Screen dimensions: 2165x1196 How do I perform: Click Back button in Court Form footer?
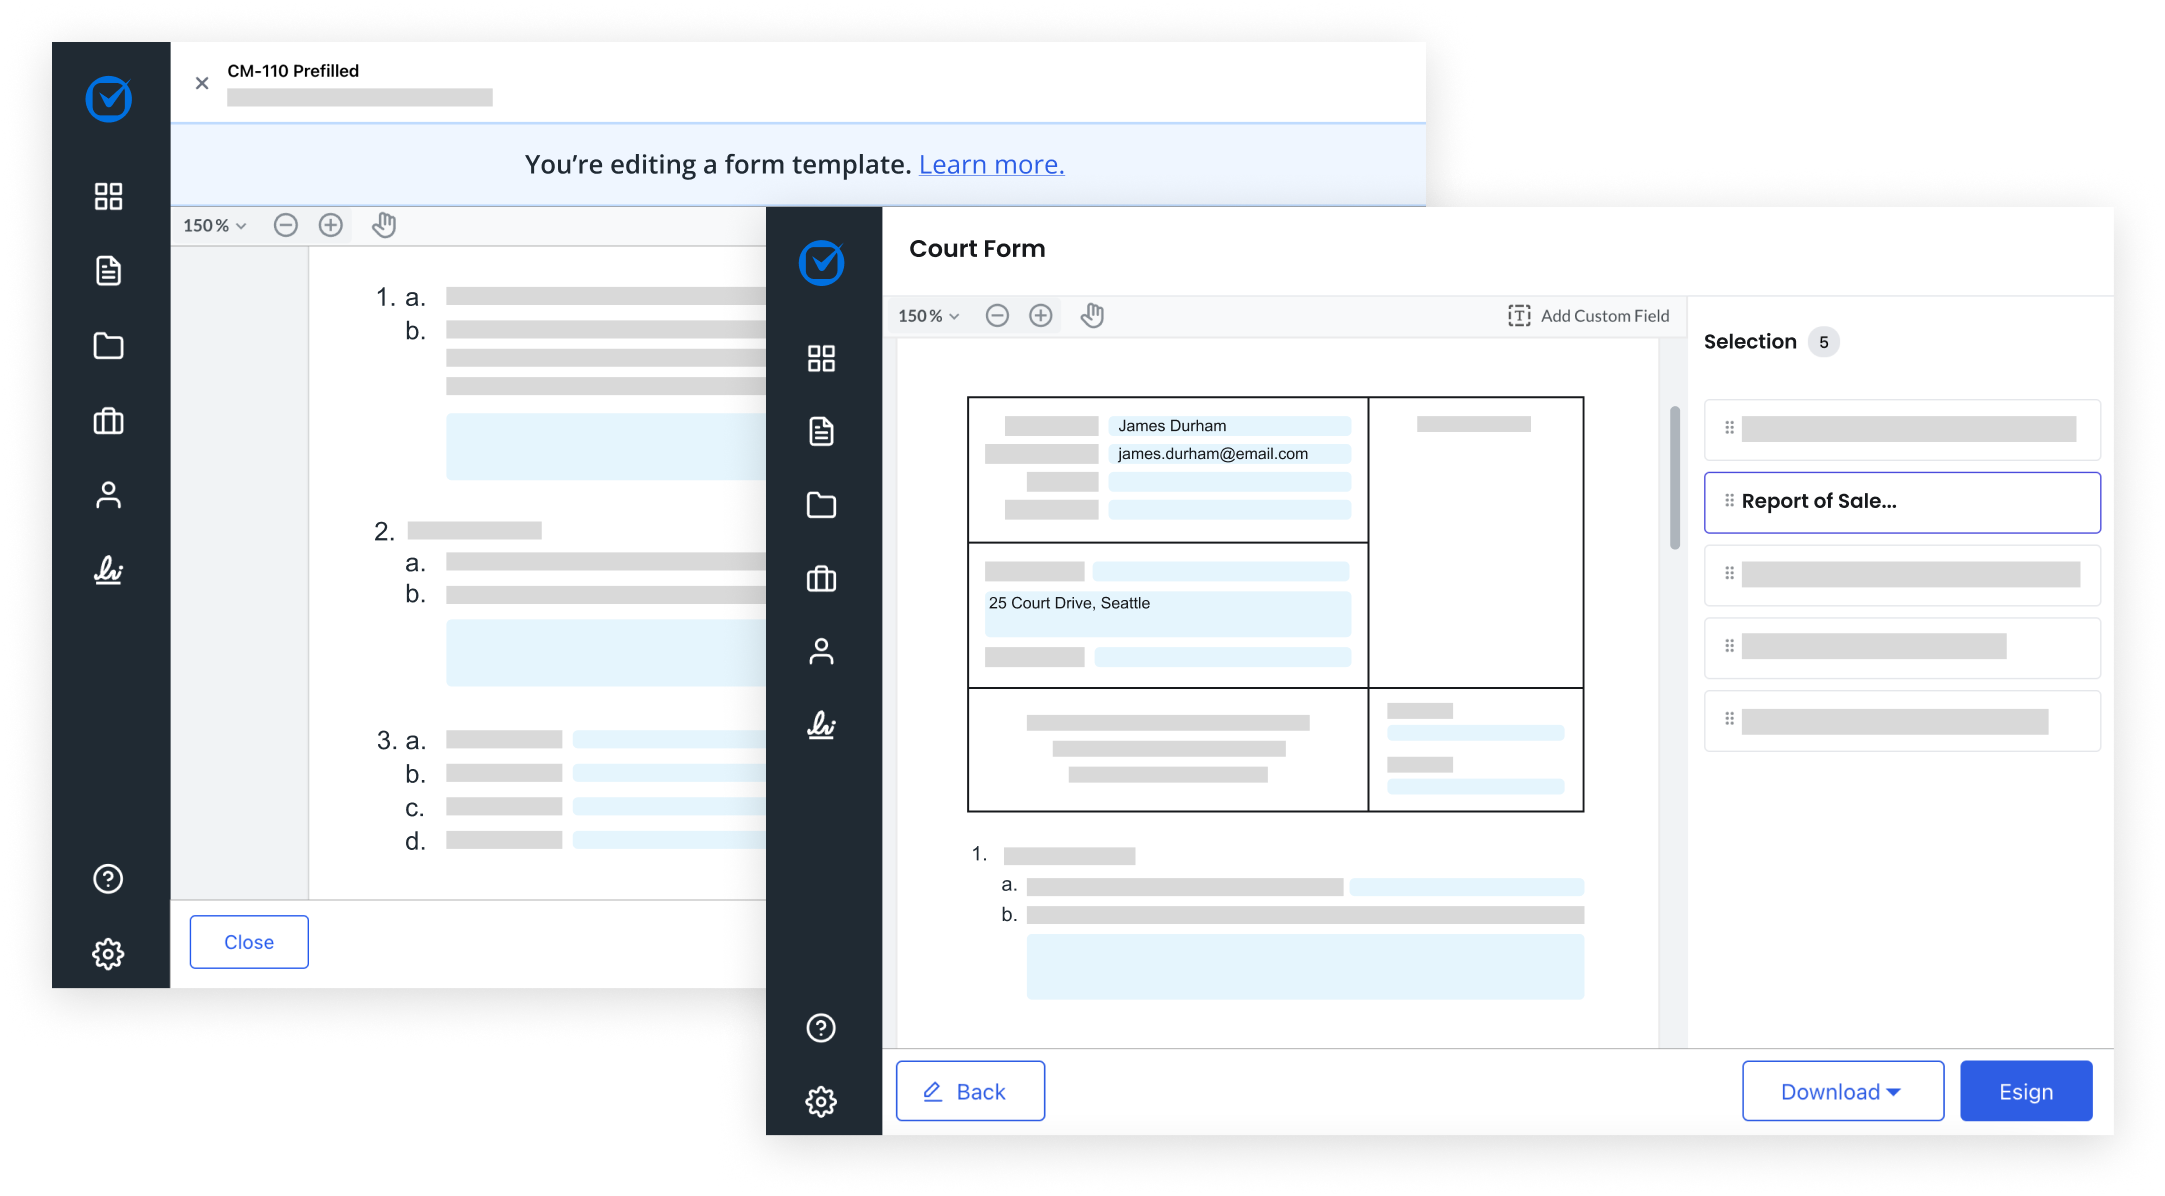[971, 1091]
